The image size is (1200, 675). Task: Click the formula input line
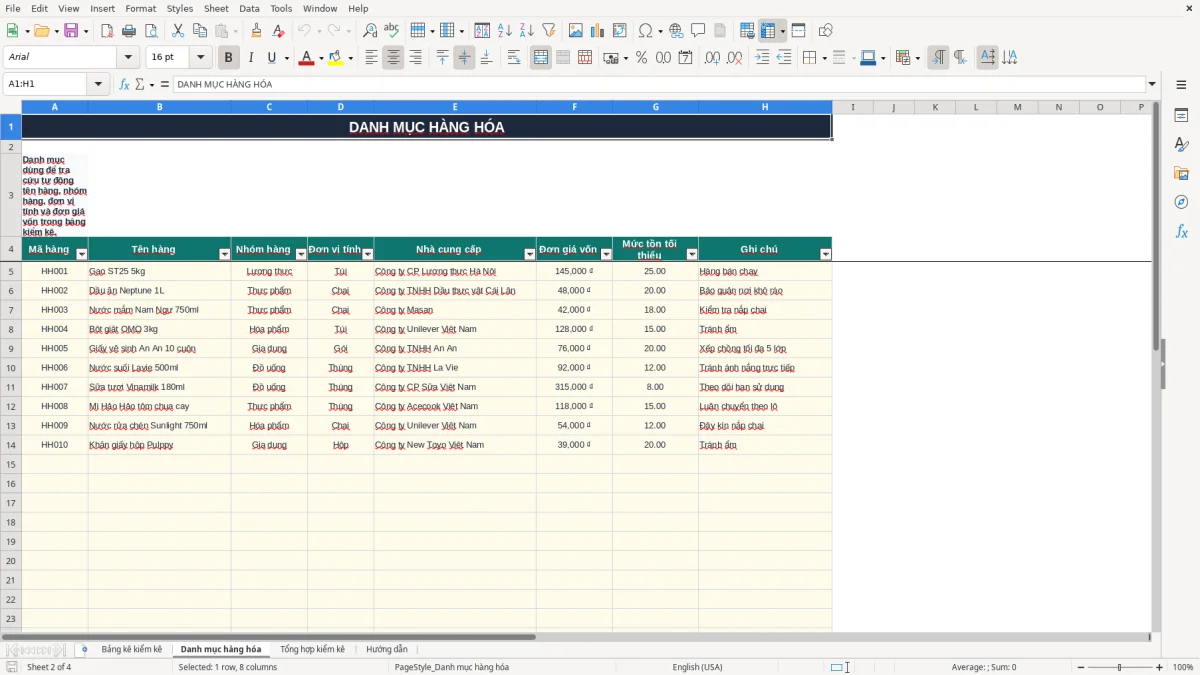click(658, 84)
